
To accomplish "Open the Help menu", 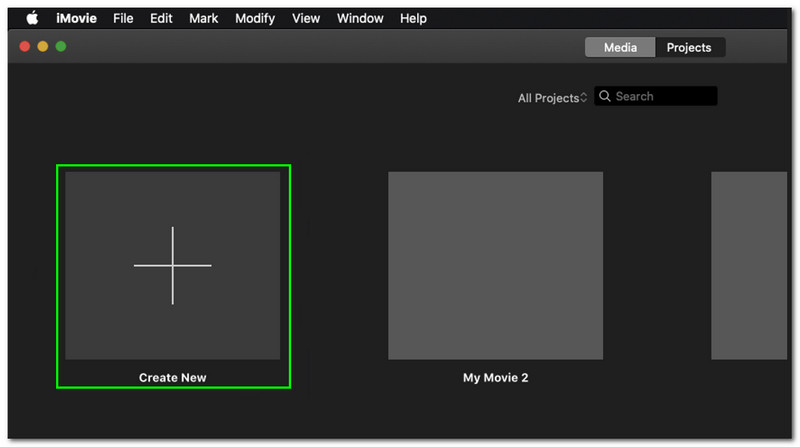I will pos(413,18).
